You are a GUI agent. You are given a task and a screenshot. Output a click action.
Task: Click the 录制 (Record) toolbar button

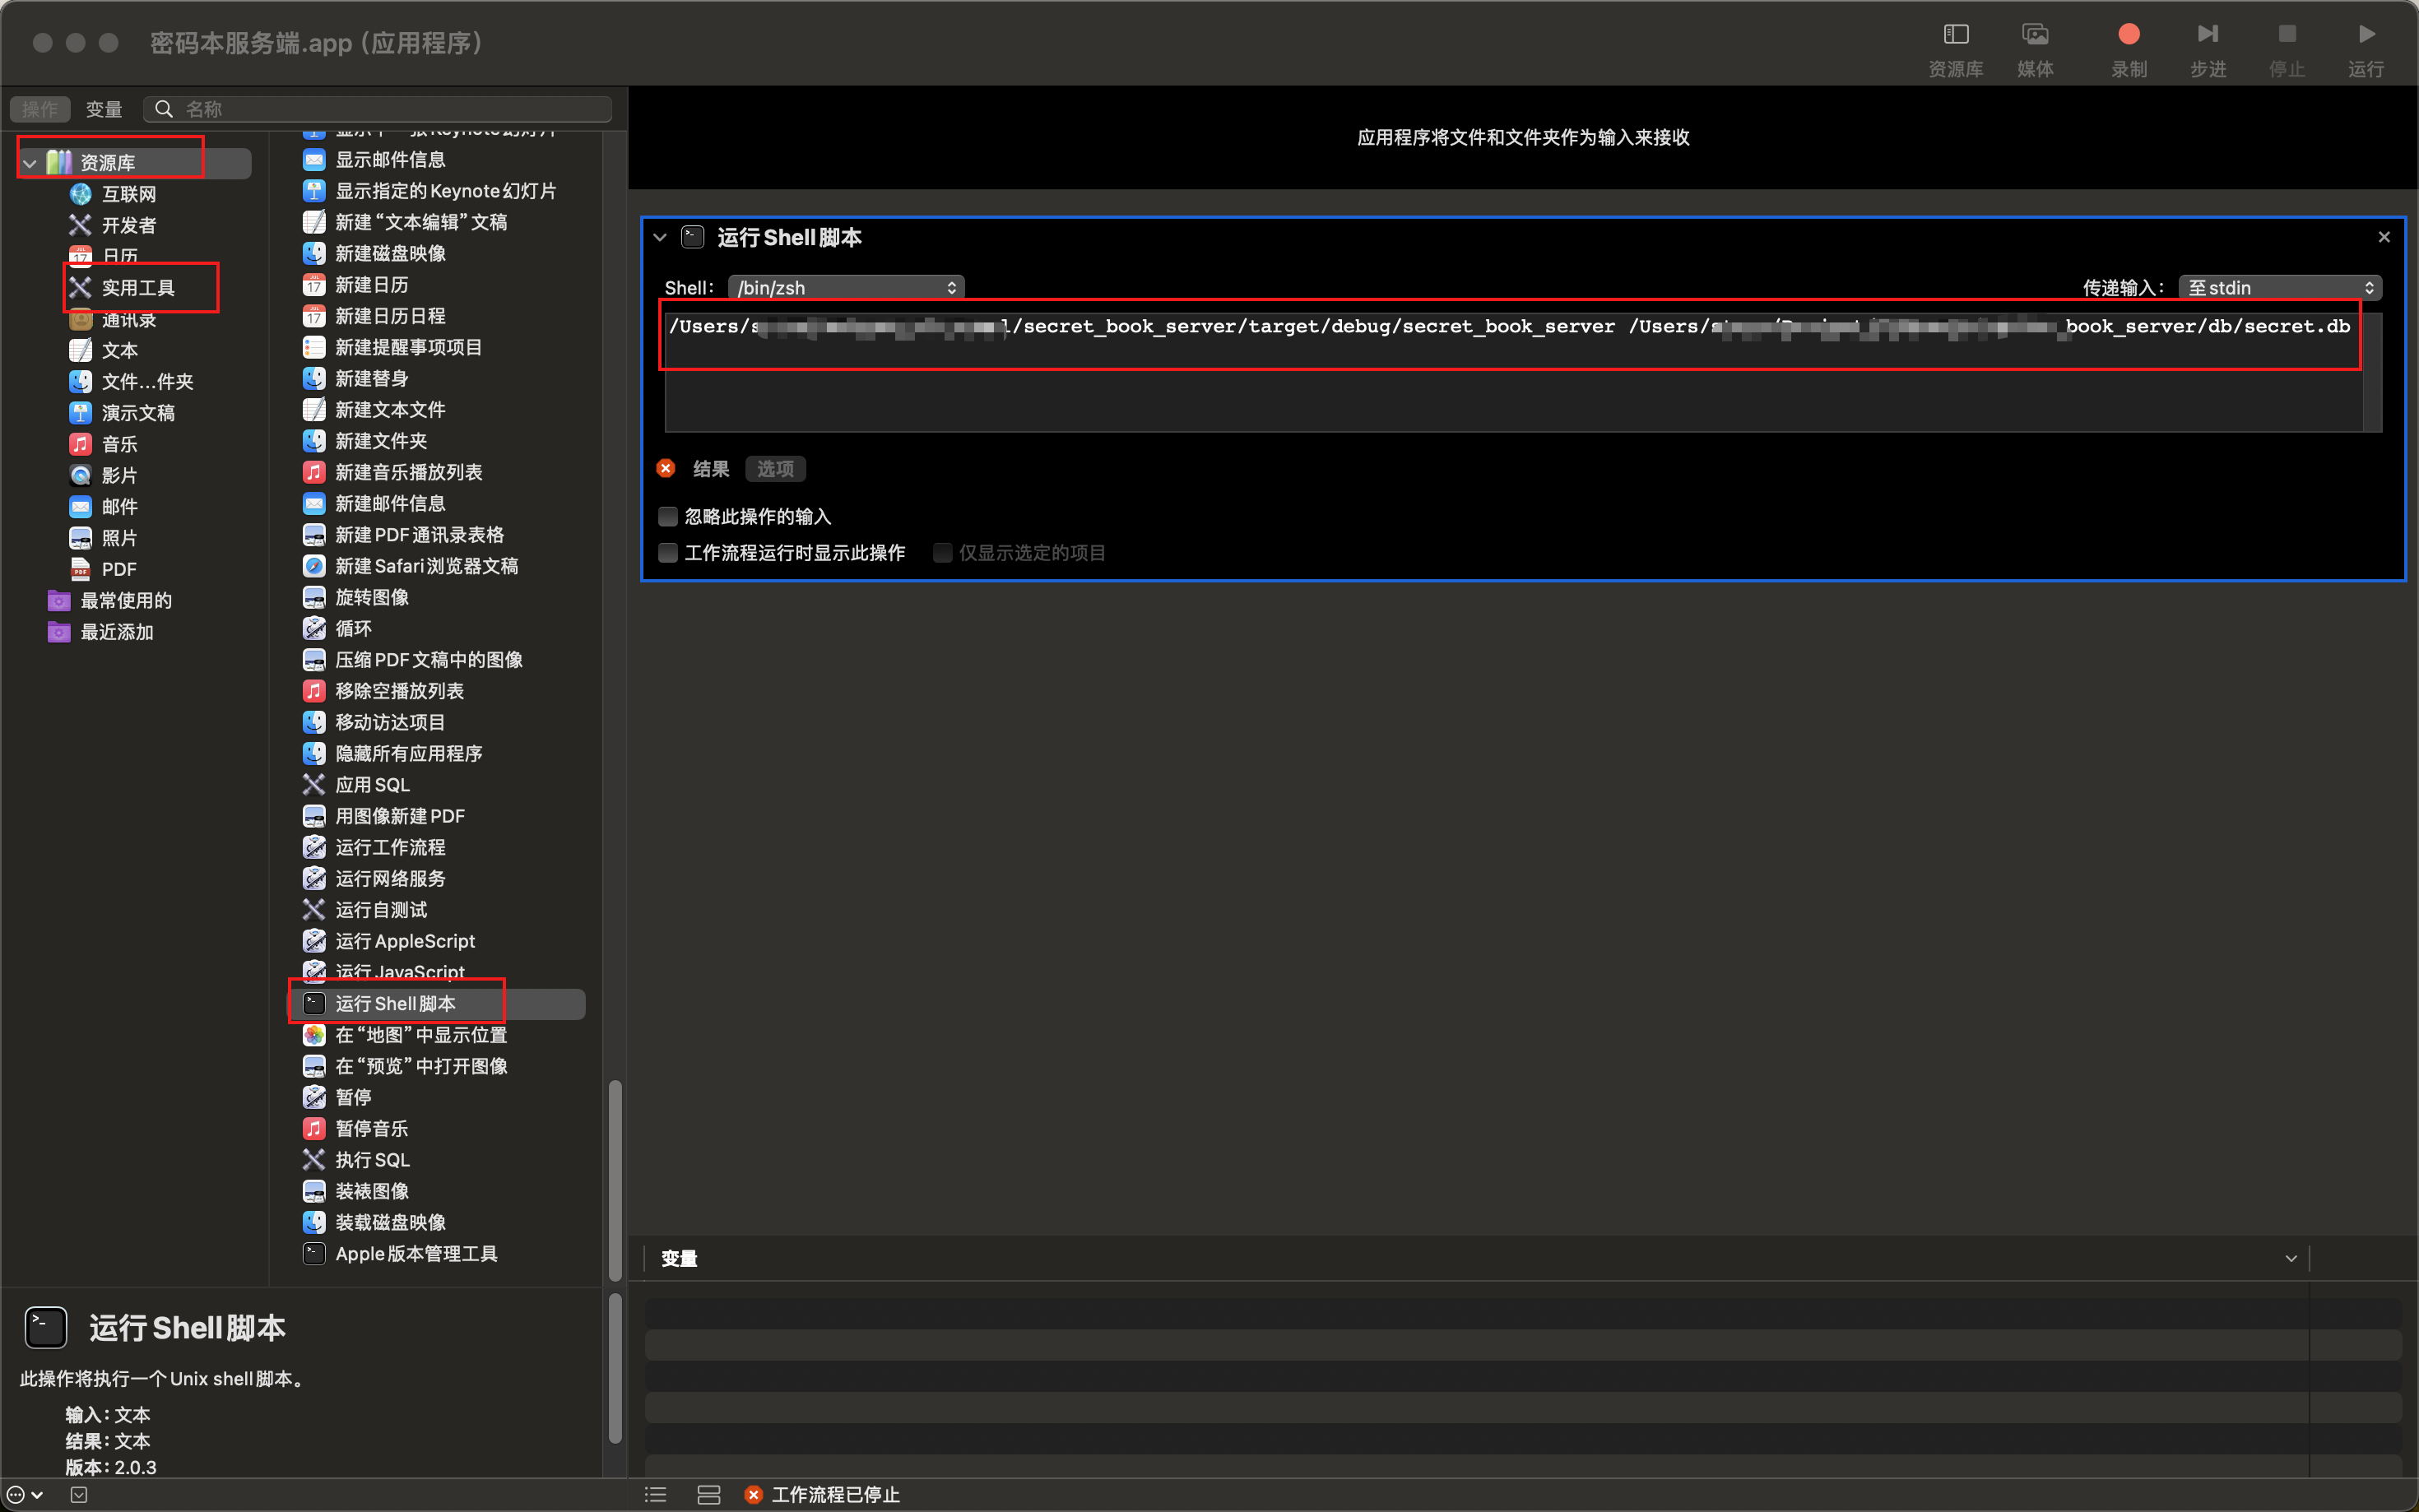(x=2128, y=35)
